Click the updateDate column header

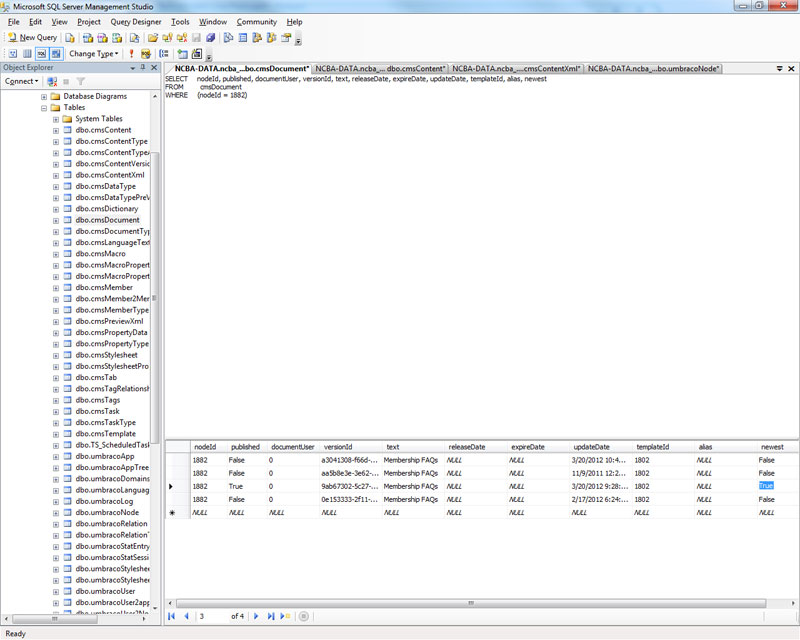coord(601,447)
